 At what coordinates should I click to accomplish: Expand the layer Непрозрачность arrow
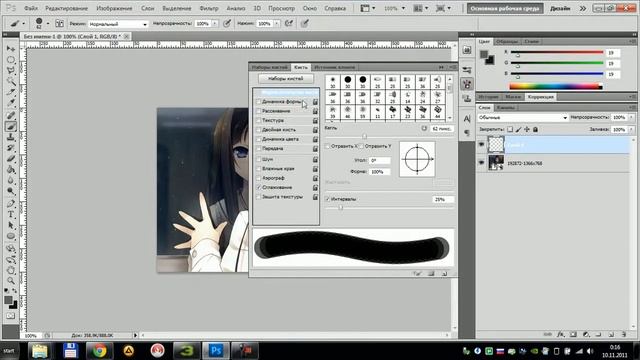point(631,118)
